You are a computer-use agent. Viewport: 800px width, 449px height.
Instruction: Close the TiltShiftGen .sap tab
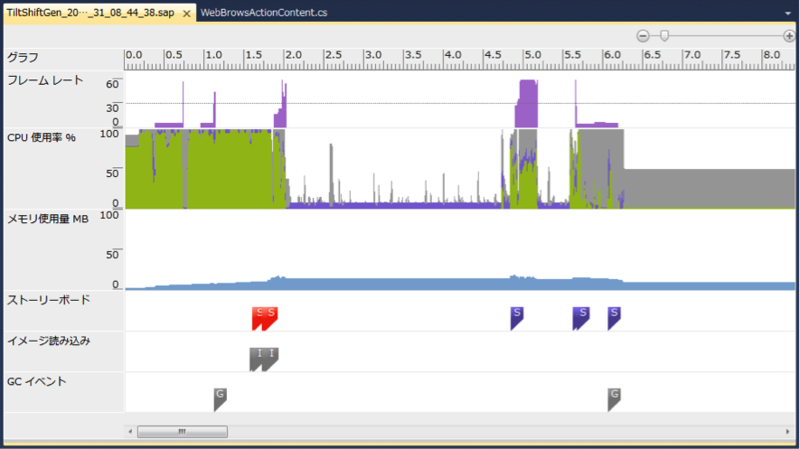point(187,13)
